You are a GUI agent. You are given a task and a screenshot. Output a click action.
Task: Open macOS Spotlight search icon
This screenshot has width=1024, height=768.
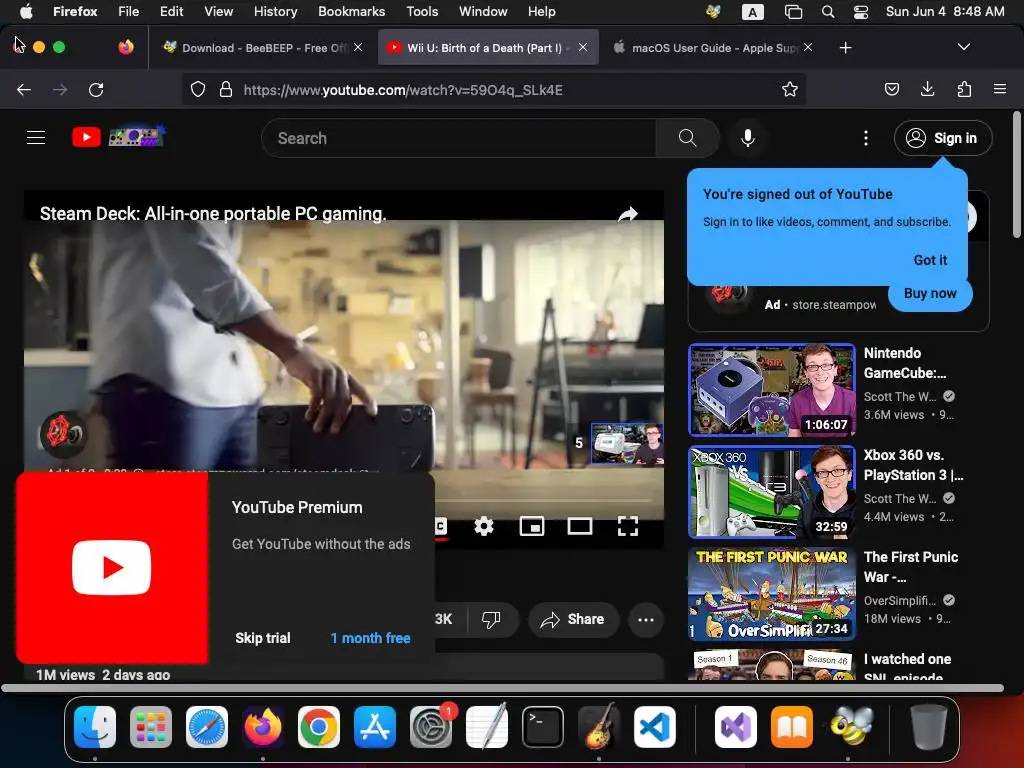point(827,12)
